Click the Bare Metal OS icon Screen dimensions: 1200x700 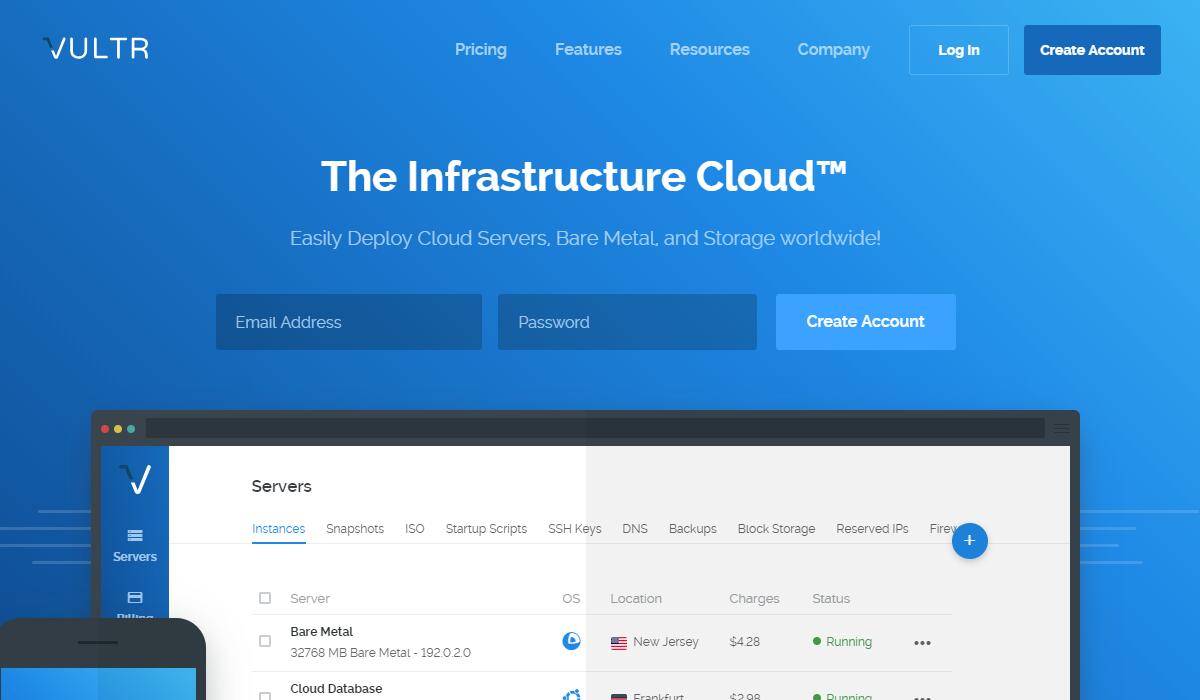(x=571, y=641)
